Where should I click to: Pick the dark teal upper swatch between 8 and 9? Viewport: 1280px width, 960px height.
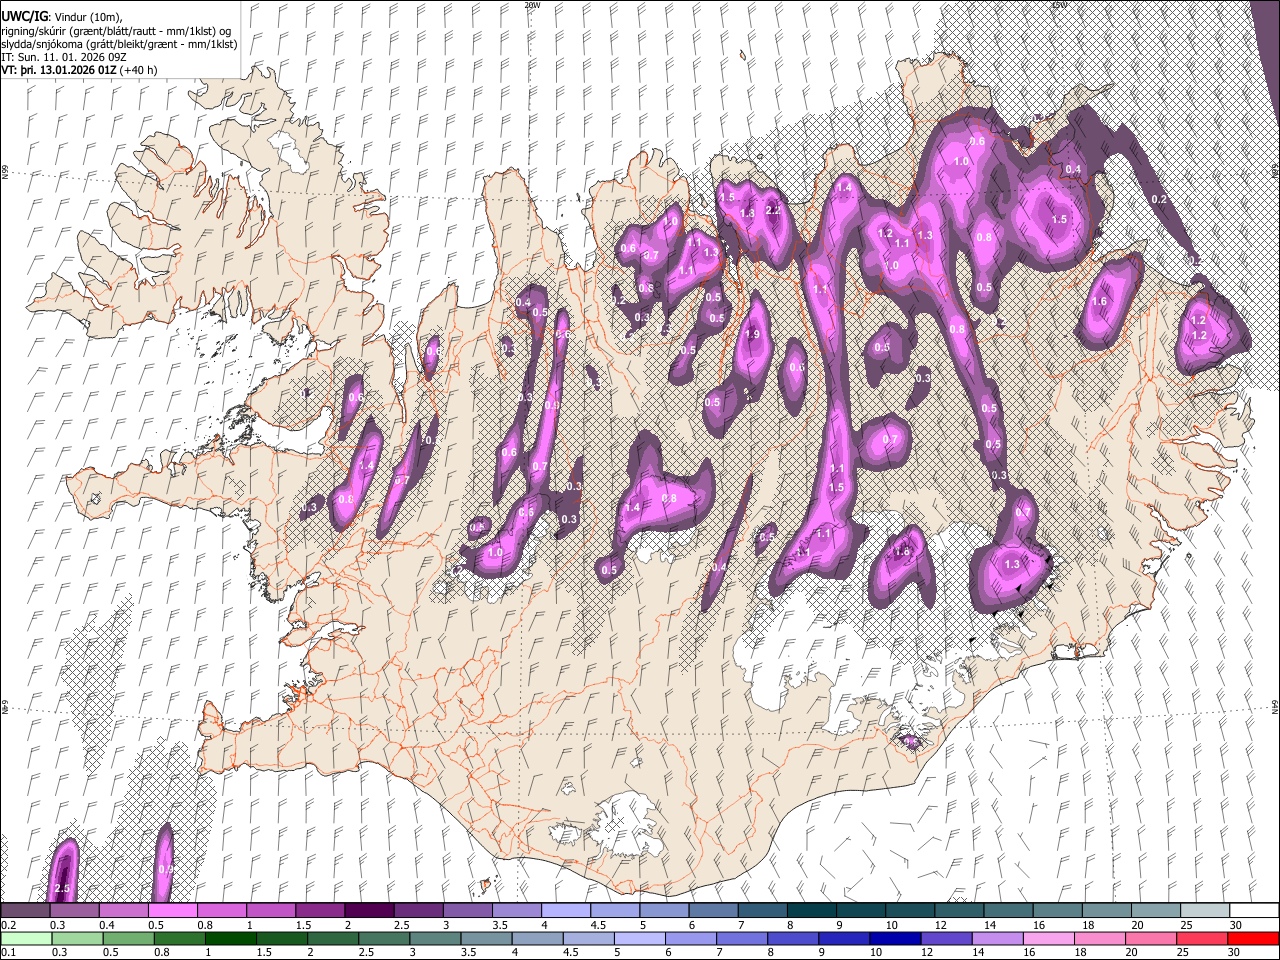click(812, 911)
